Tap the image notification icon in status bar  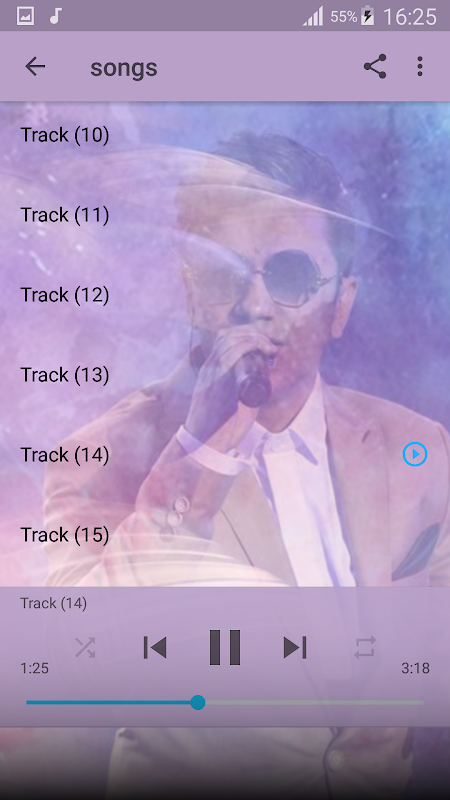click(25, 16)
